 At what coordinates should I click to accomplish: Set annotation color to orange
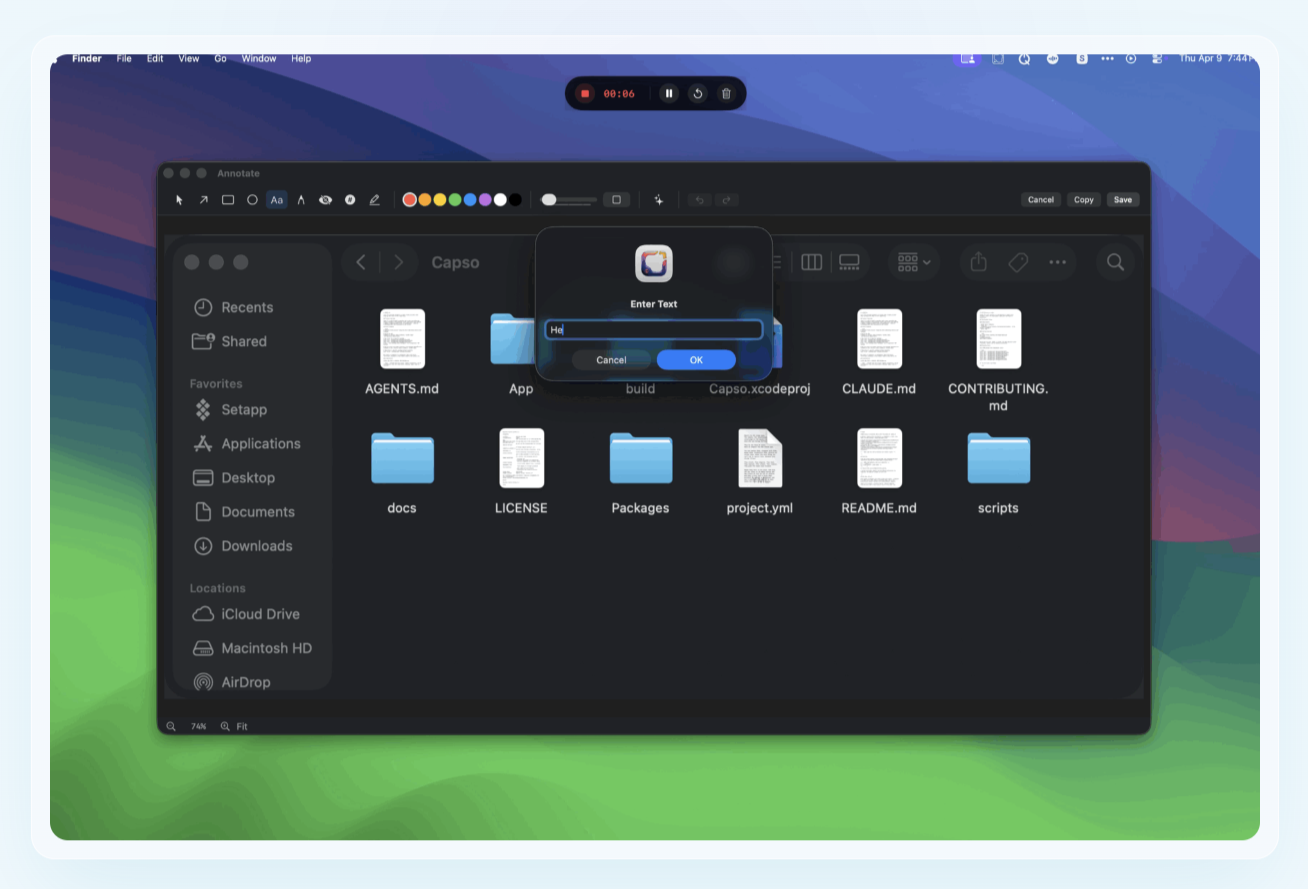click(425, 200)
